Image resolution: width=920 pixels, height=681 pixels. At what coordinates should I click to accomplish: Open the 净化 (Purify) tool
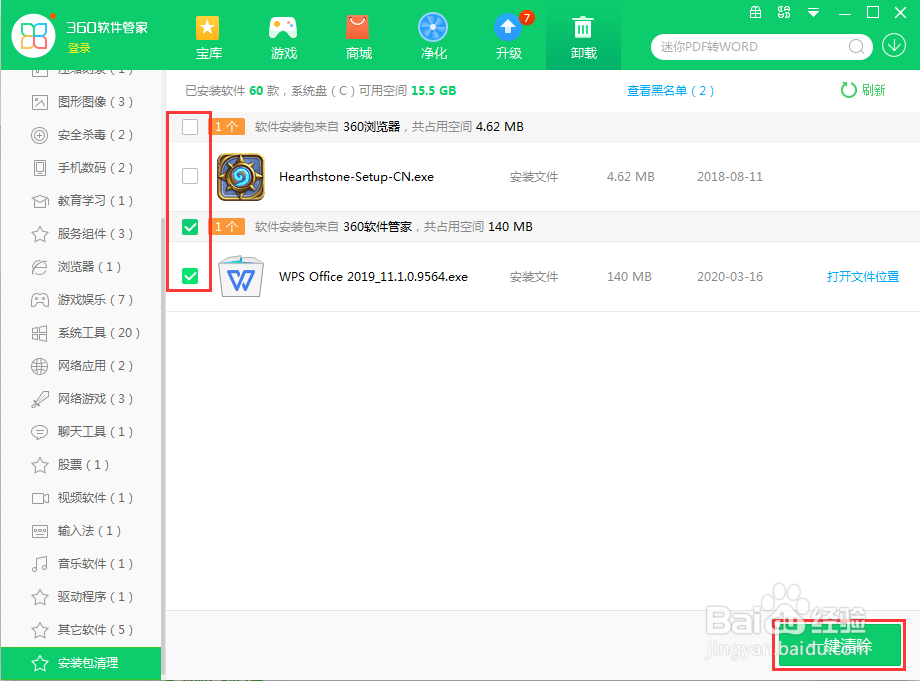coord(433,35)
